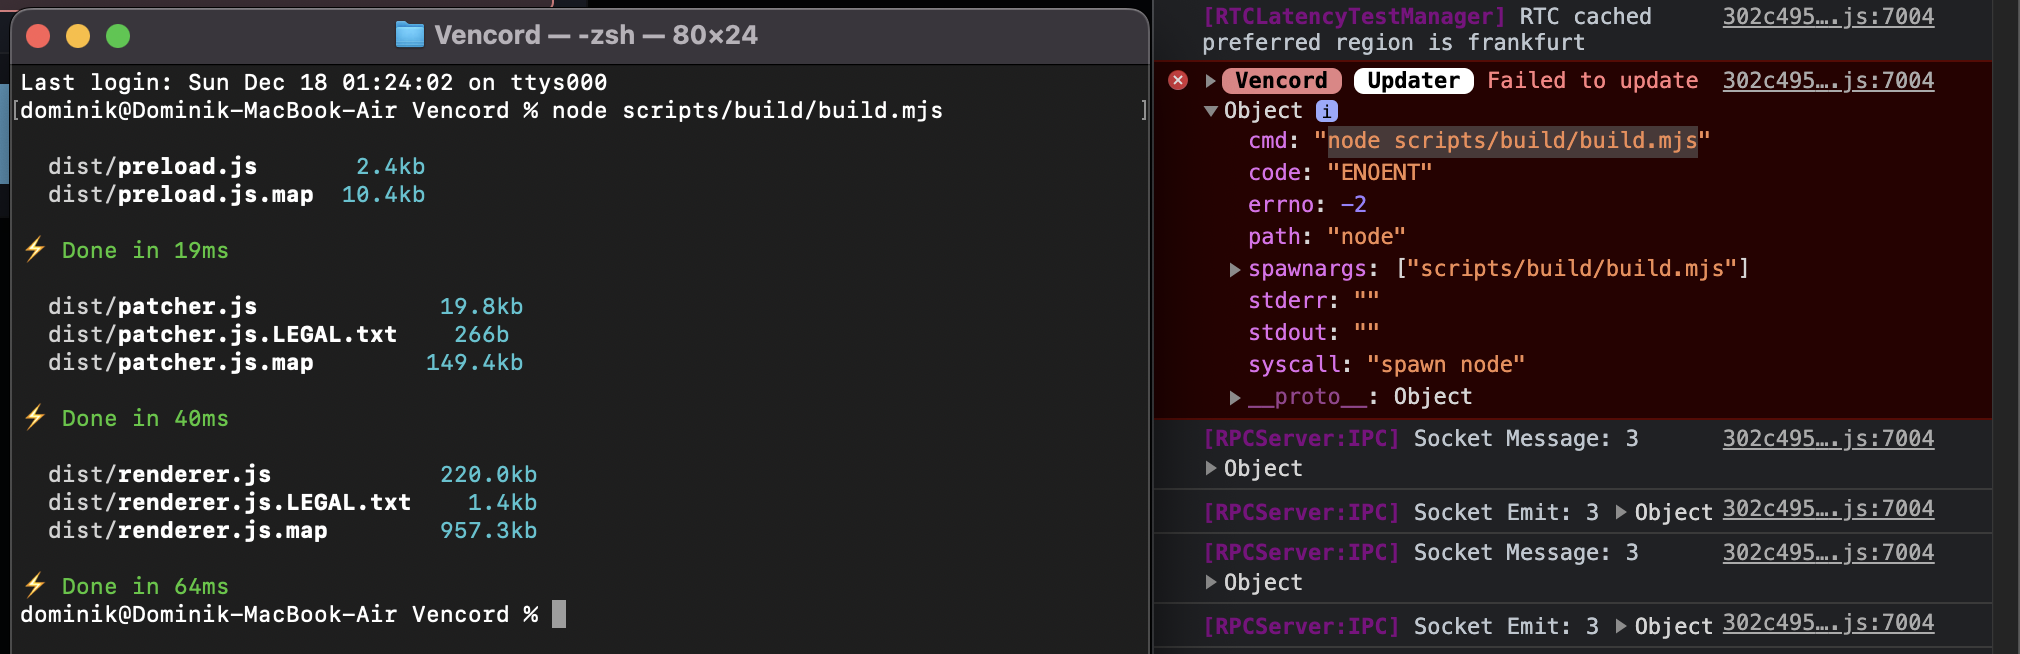
Task: Click dist/preload.js in Terminal output
Action: pyautogui.click(x=152, y=166)
